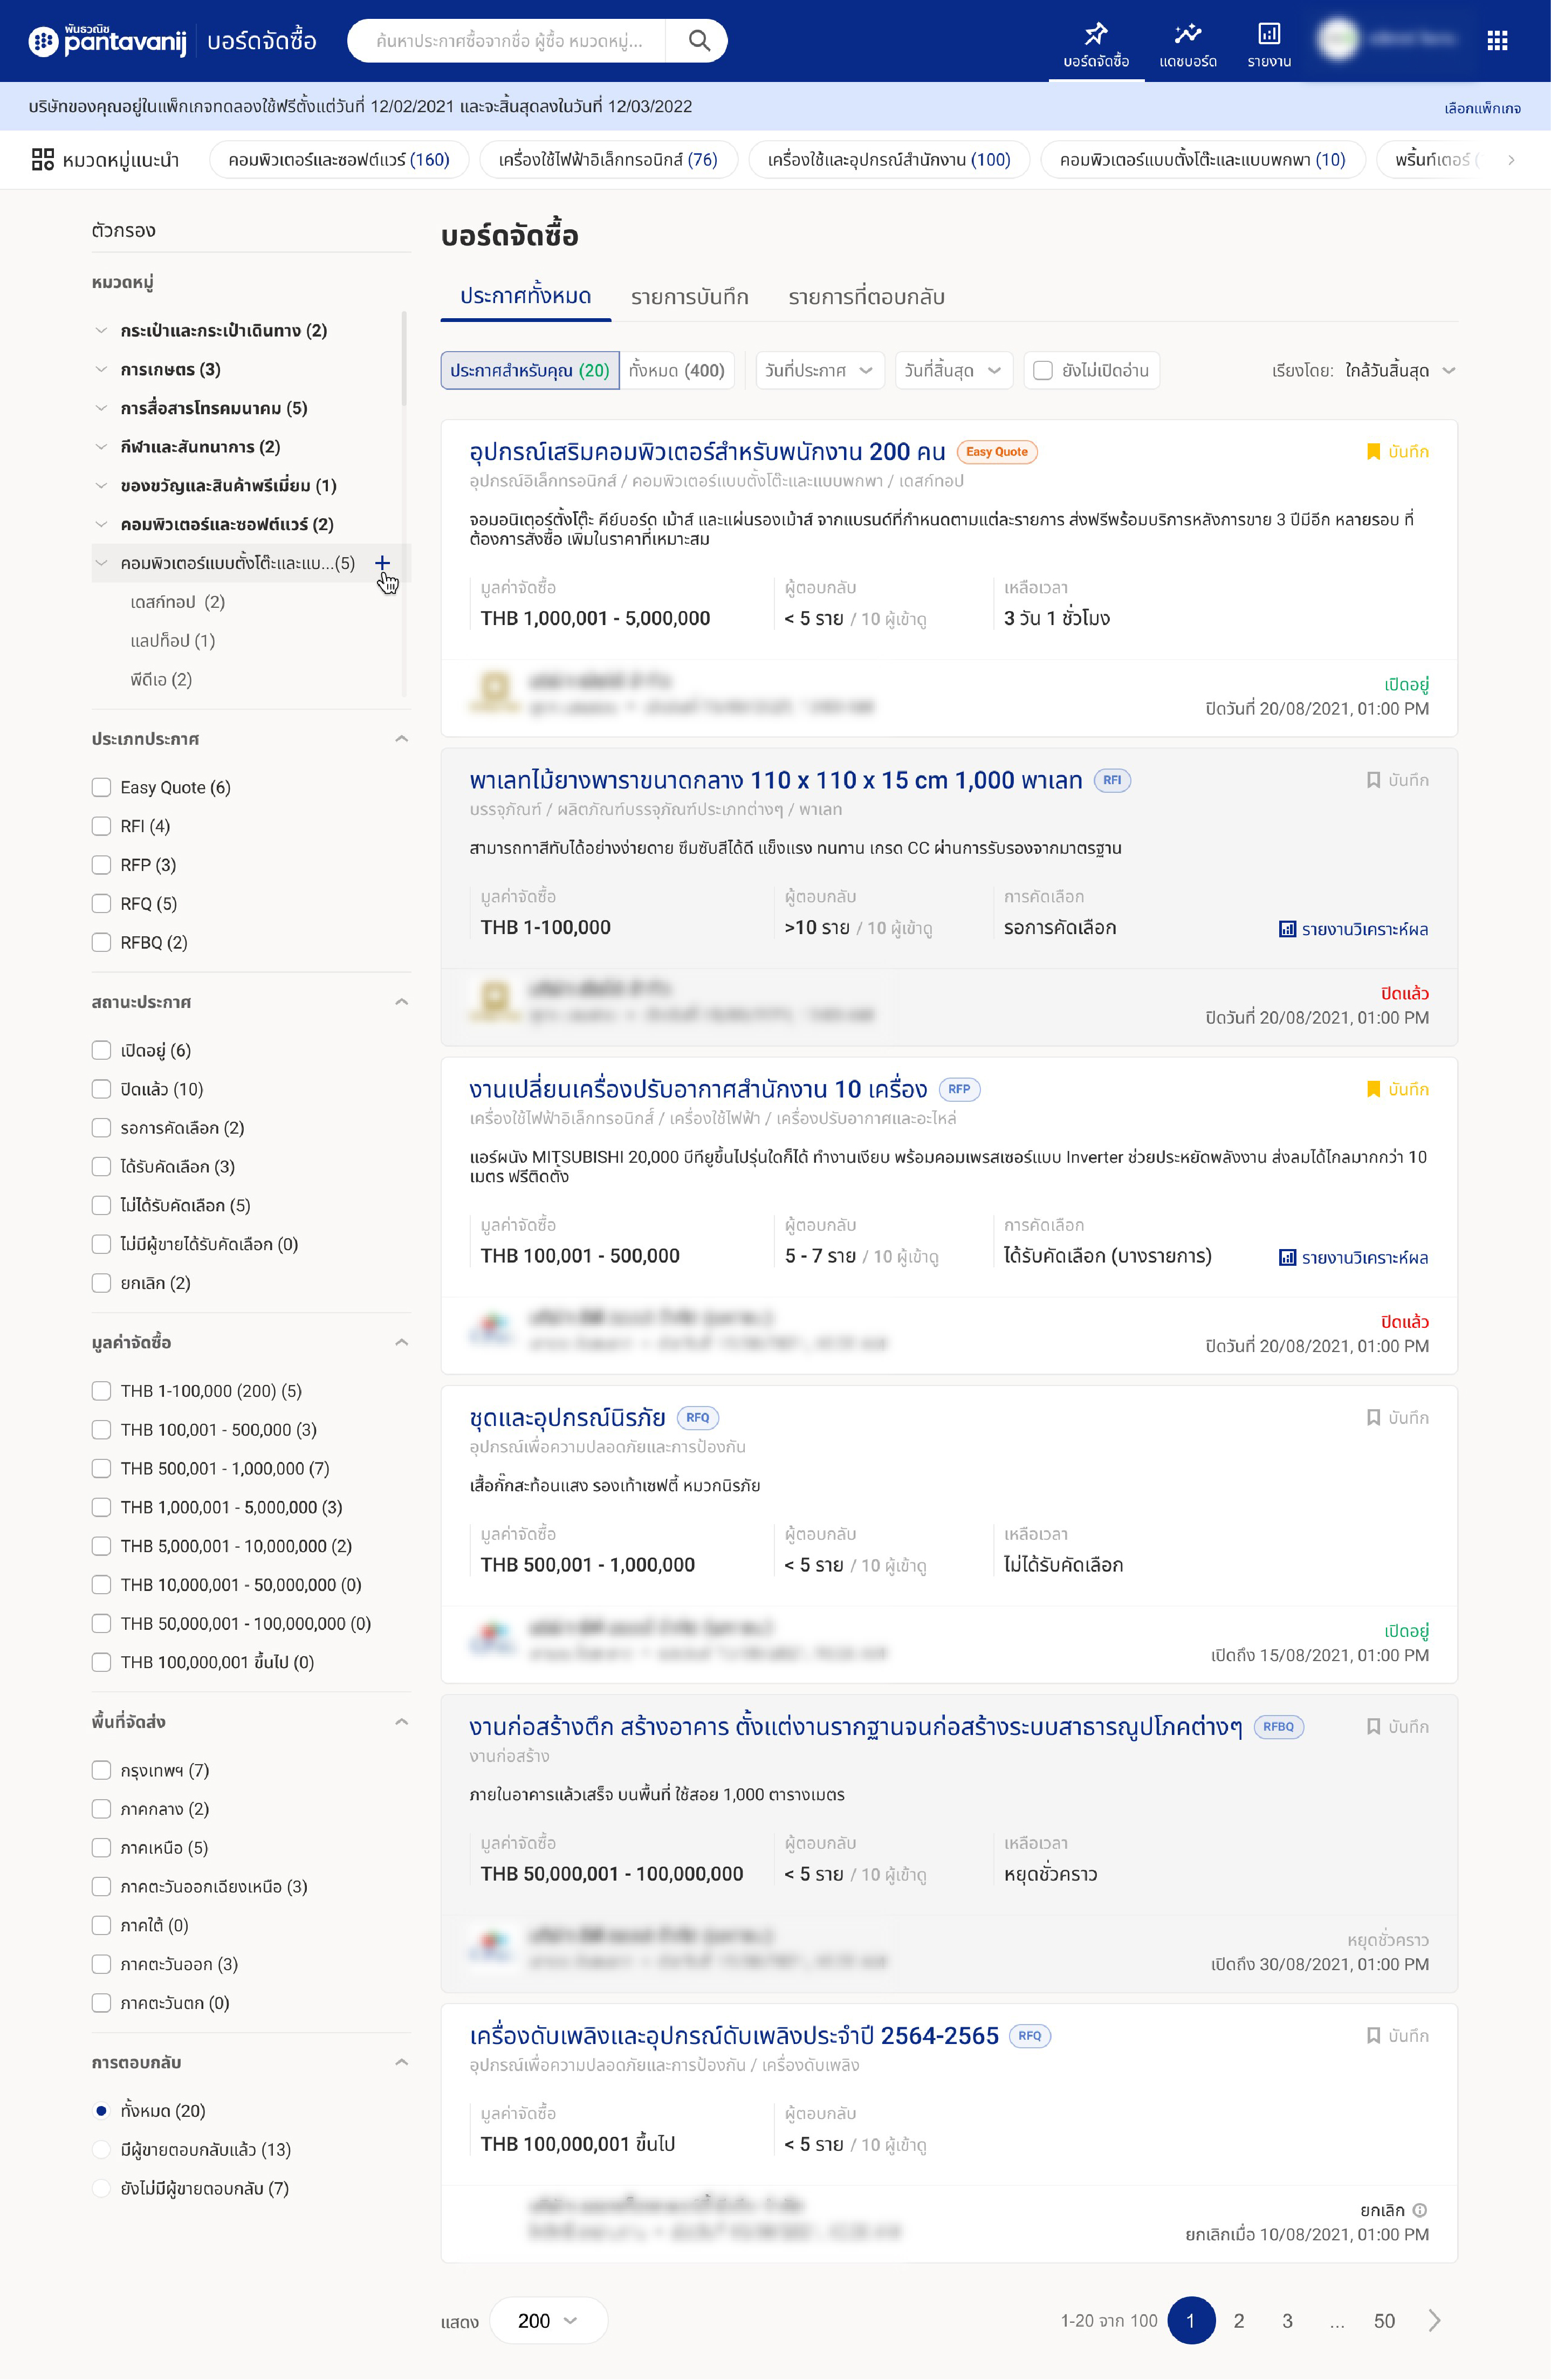1551x2380 pixels.
Task: Click plus icon beside คอมพิวเตอร์แบบตั้งโต๊ะ category
Action: (x=382, y=563)
